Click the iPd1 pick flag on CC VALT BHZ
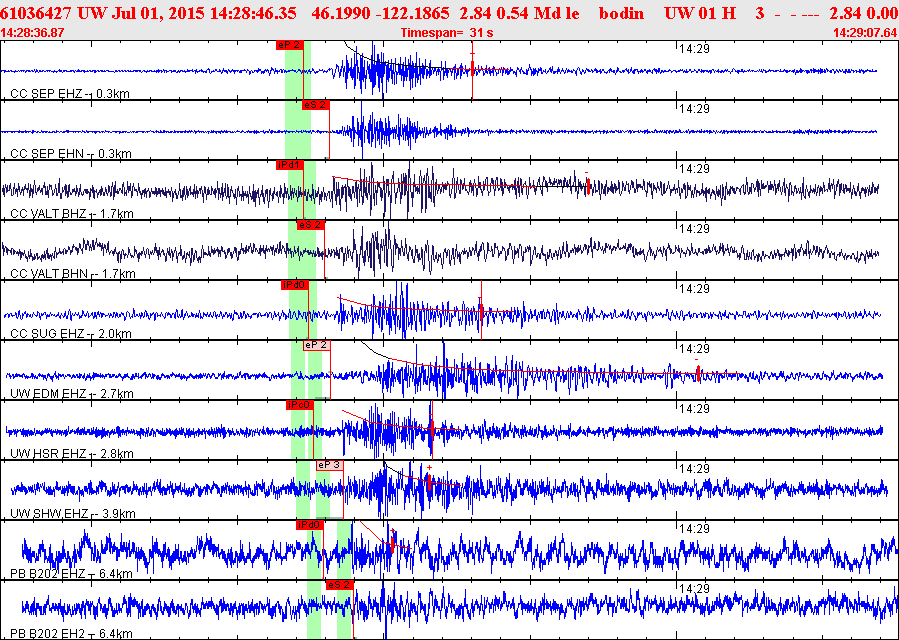Image resolution: width=899 pixels, height=640 pixels. pyautogui.click(x=289, y=165)
